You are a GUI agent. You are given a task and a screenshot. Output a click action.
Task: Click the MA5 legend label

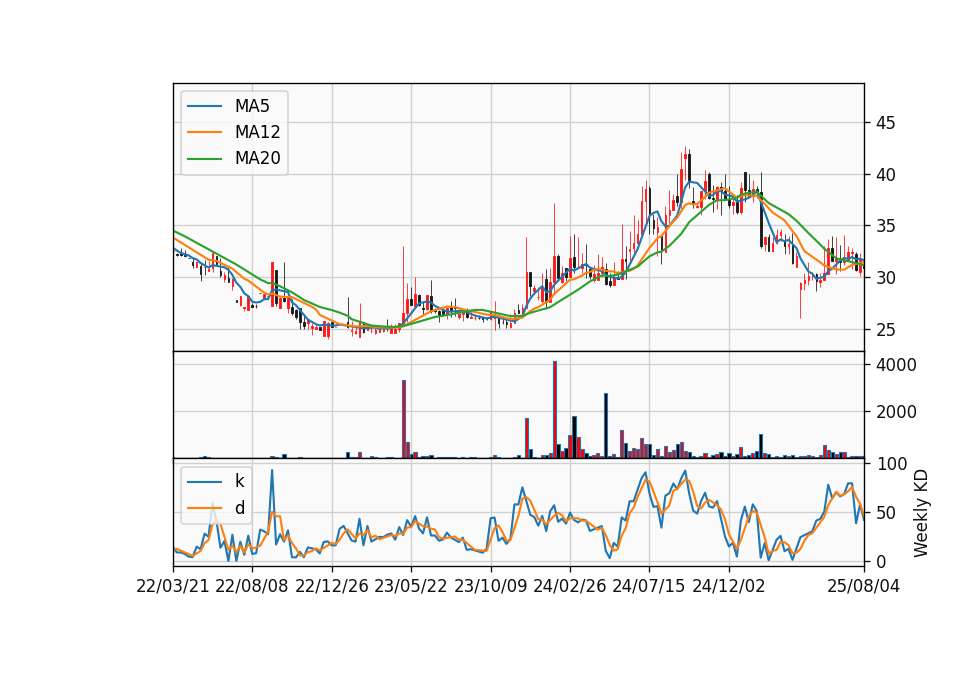(252, 106)
